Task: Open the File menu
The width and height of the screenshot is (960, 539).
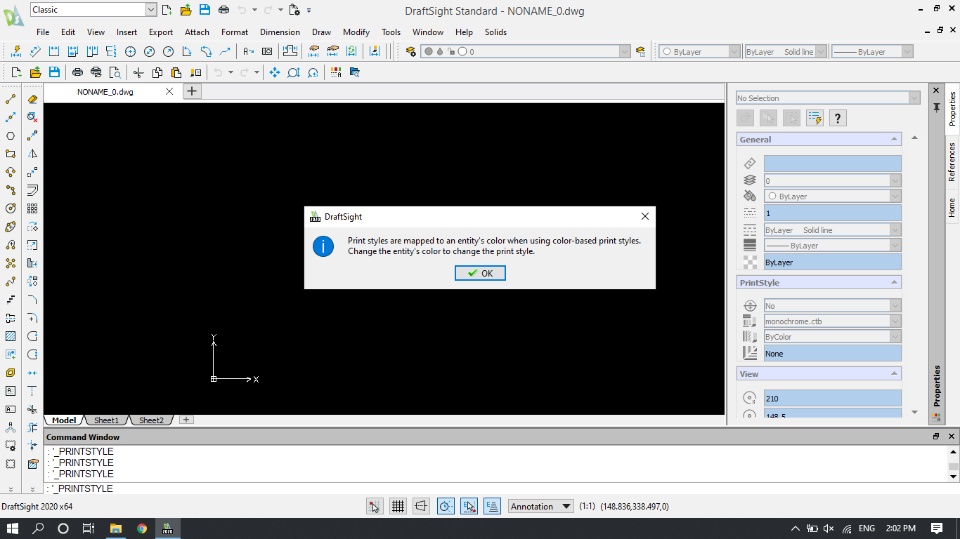Action: [x=43, y=32]
